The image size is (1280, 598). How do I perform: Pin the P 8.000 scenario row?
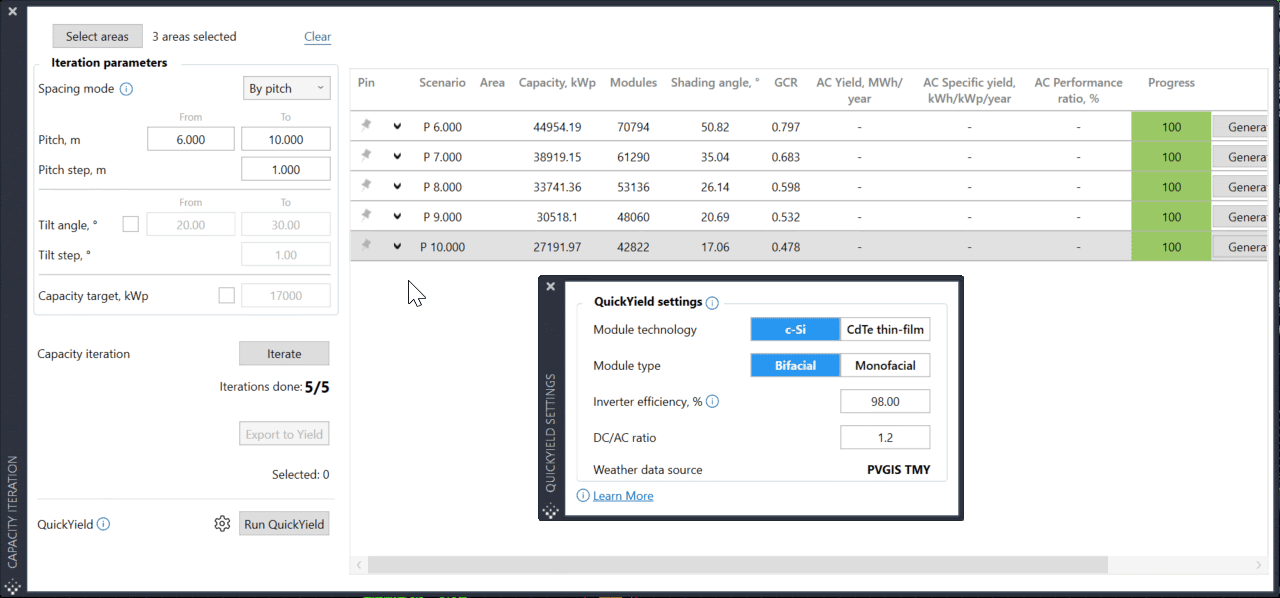tap(366, 186)
